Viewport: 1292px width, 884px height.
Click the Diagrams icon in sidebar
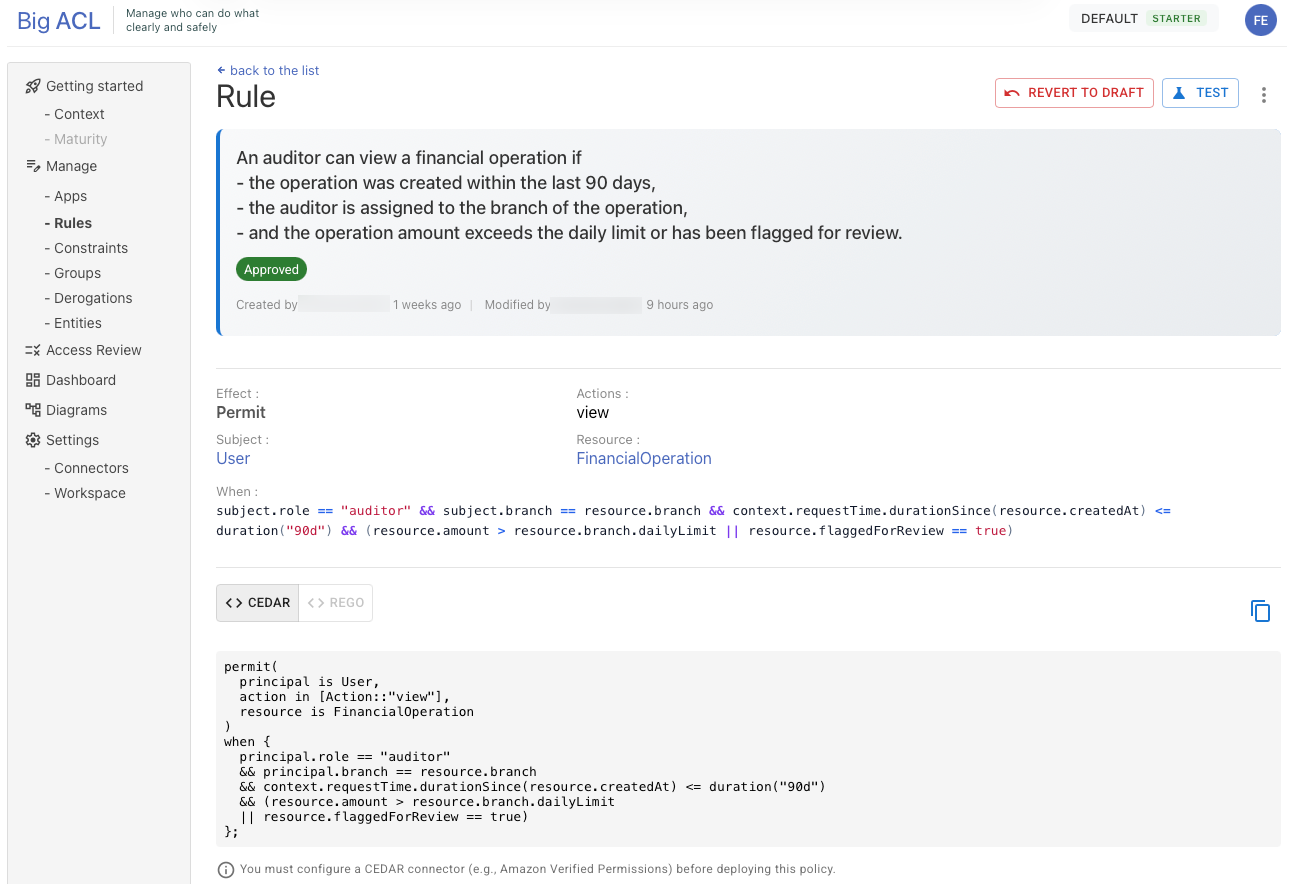(x=33, y=410)
